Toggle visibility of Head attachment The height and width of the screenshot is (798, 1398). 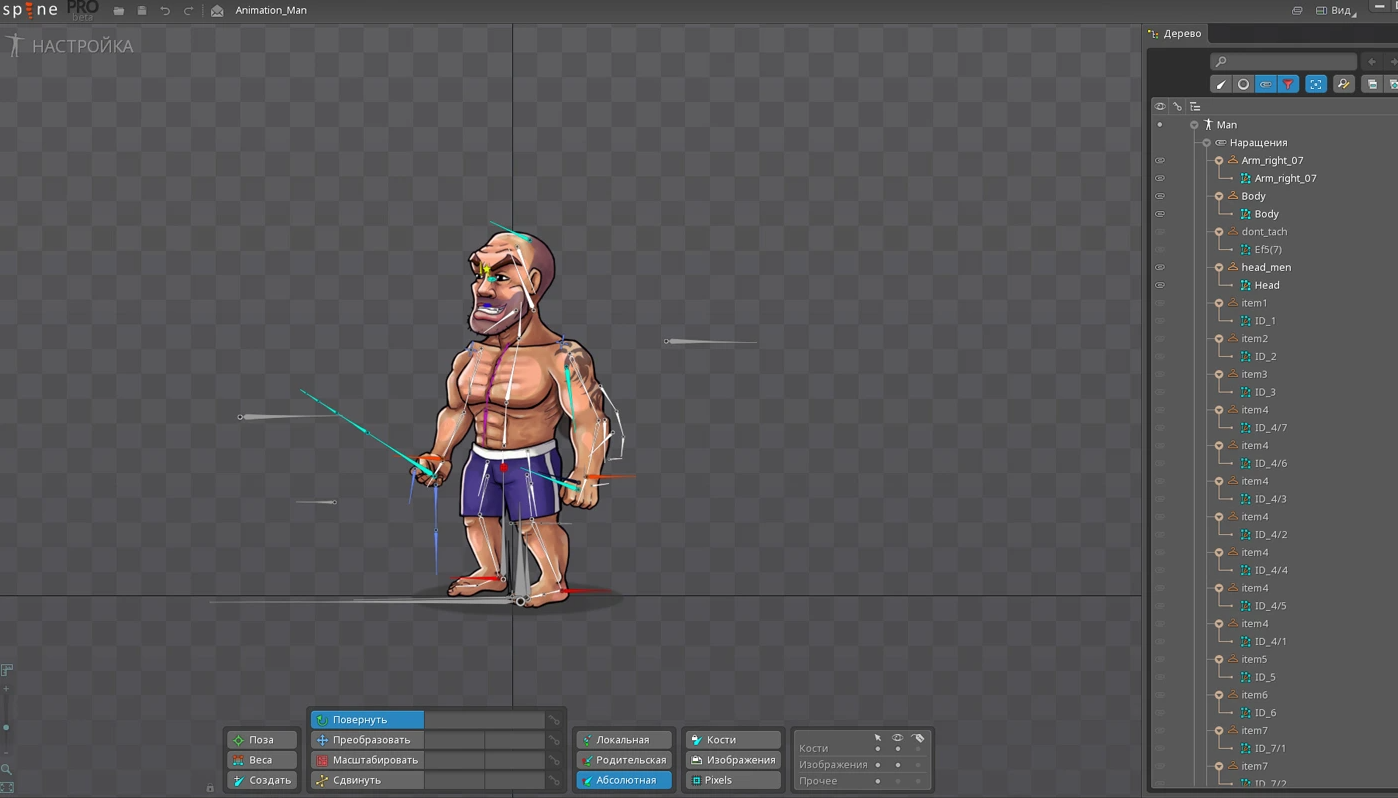click(x=1160, y=285)
